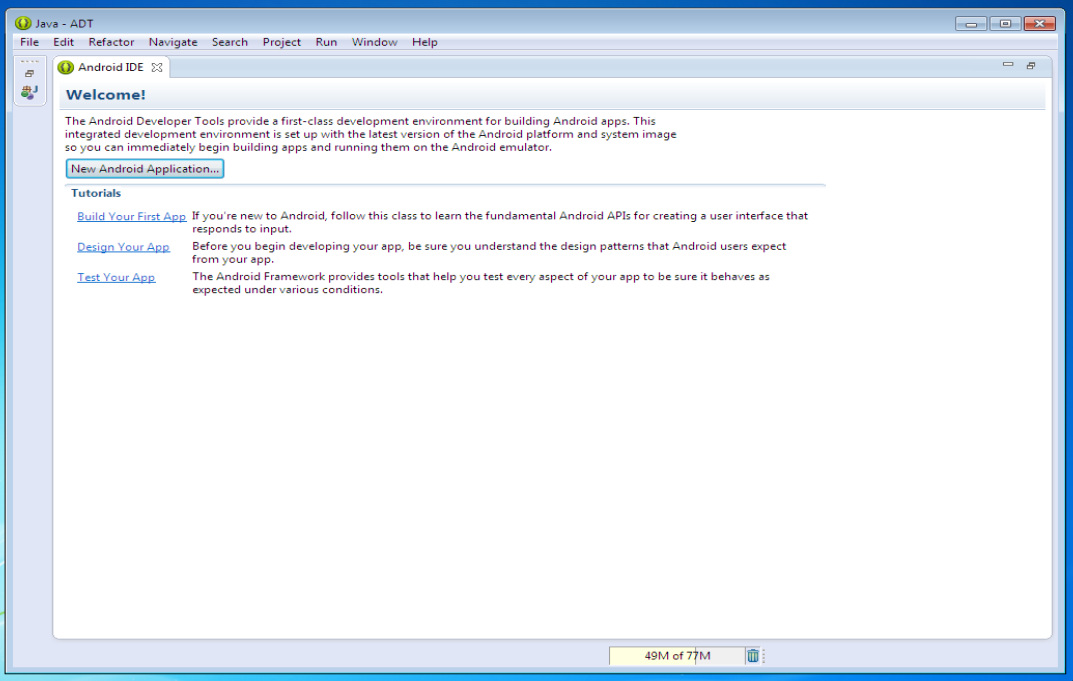Open Design Your App tutorial link

pos(123,247)
